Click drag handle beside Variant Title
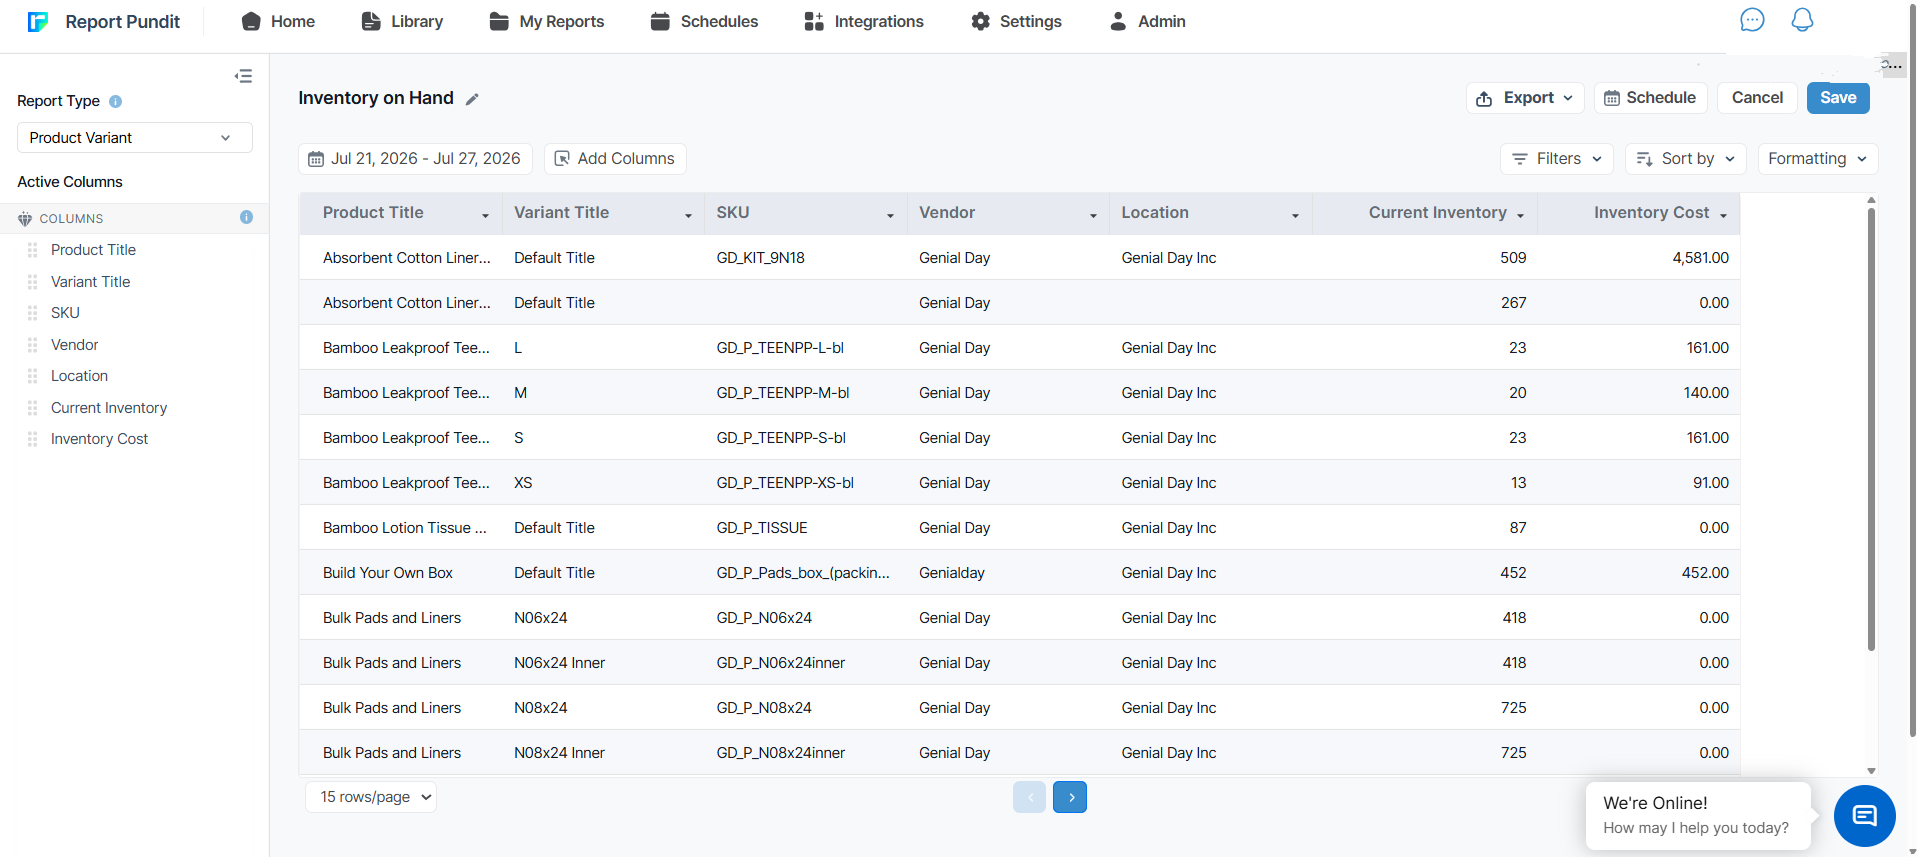The height and width of the screenshot is (857, 1917). click(x=33, y=282)
